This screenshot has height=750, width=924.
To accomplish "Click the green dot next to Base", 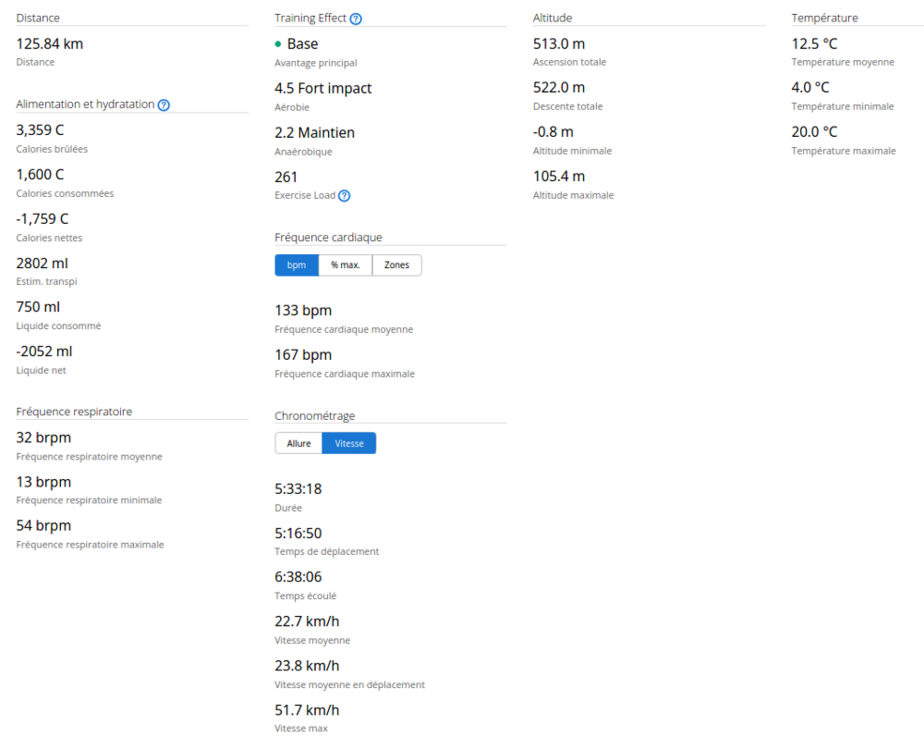I will [278, 45].
